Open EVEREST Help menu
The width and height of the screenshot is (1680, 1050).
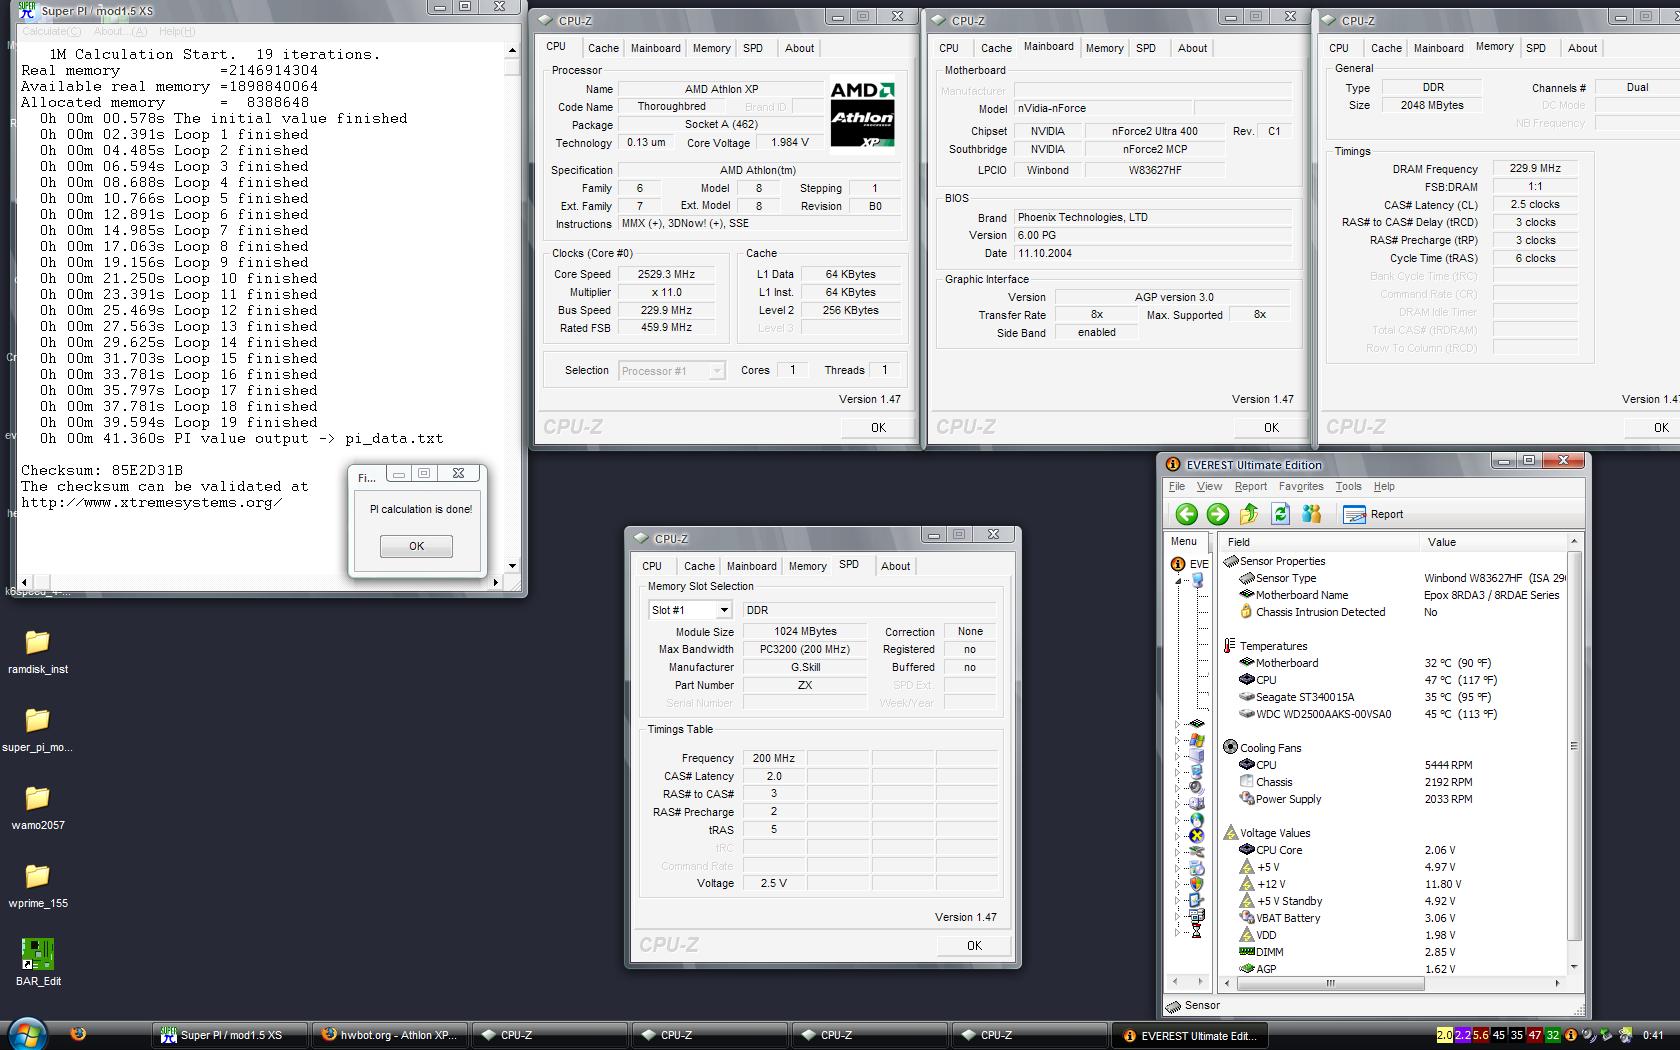(1384, 486)
